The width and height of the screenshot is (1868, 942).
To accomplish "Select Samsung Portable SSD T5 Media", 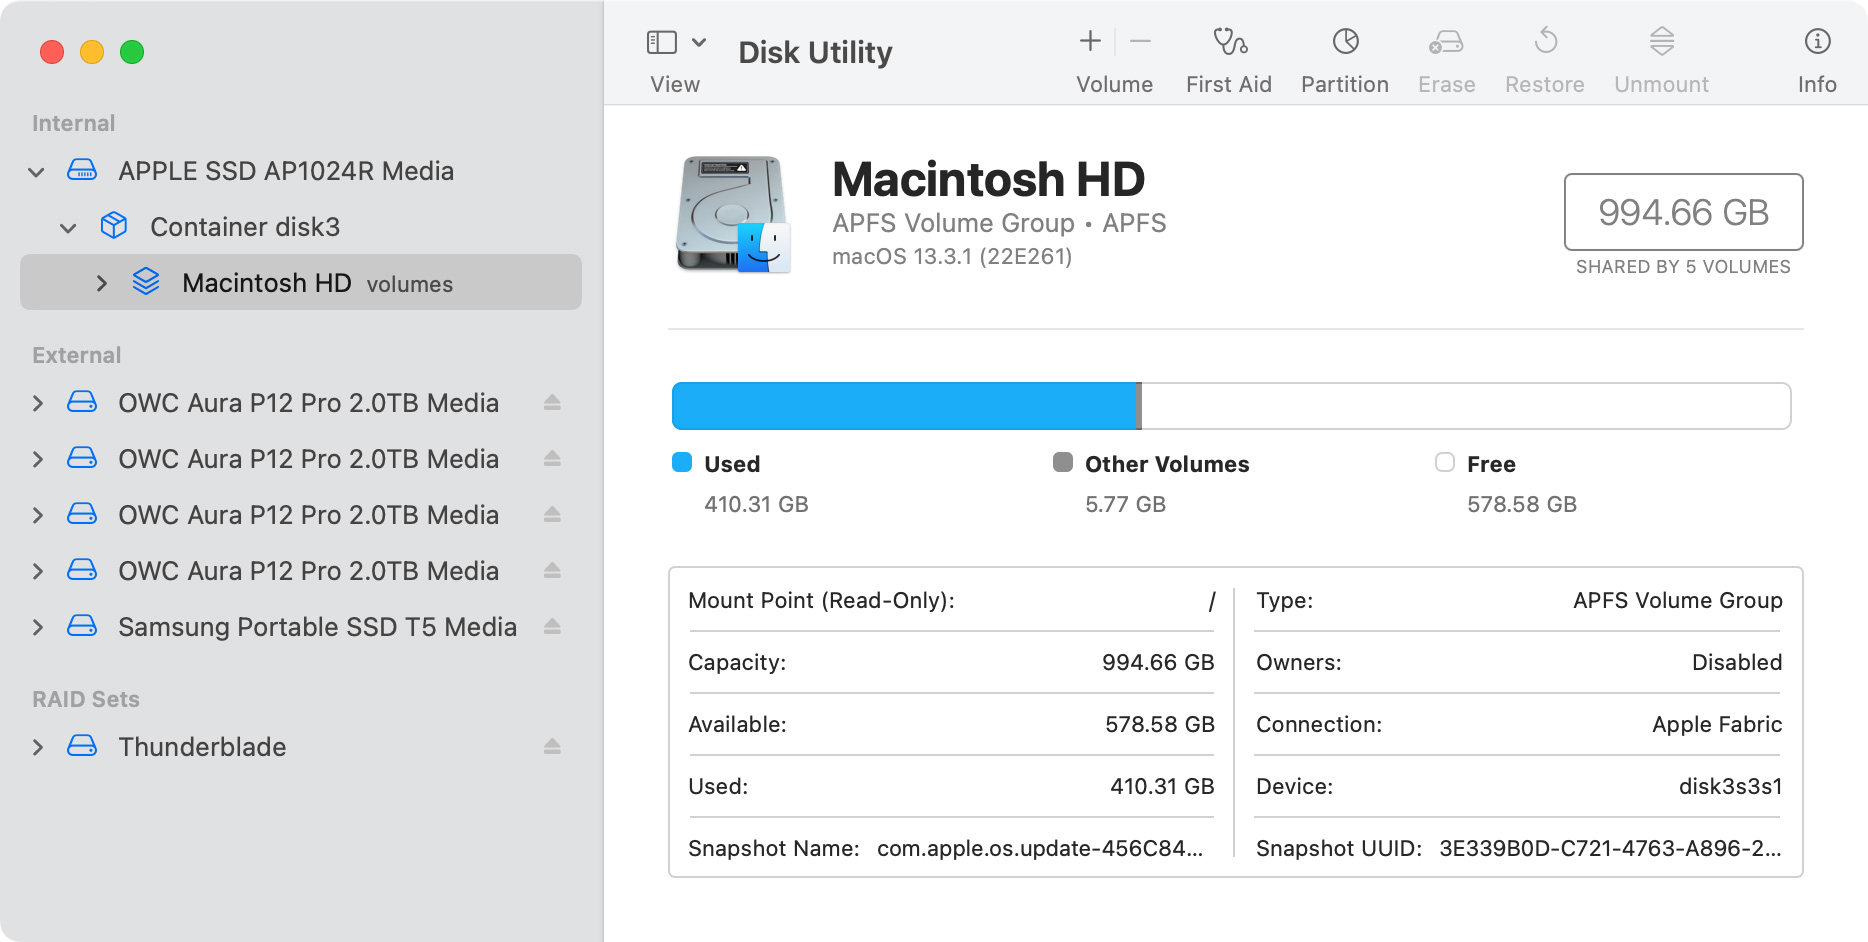I will point(317,627).
